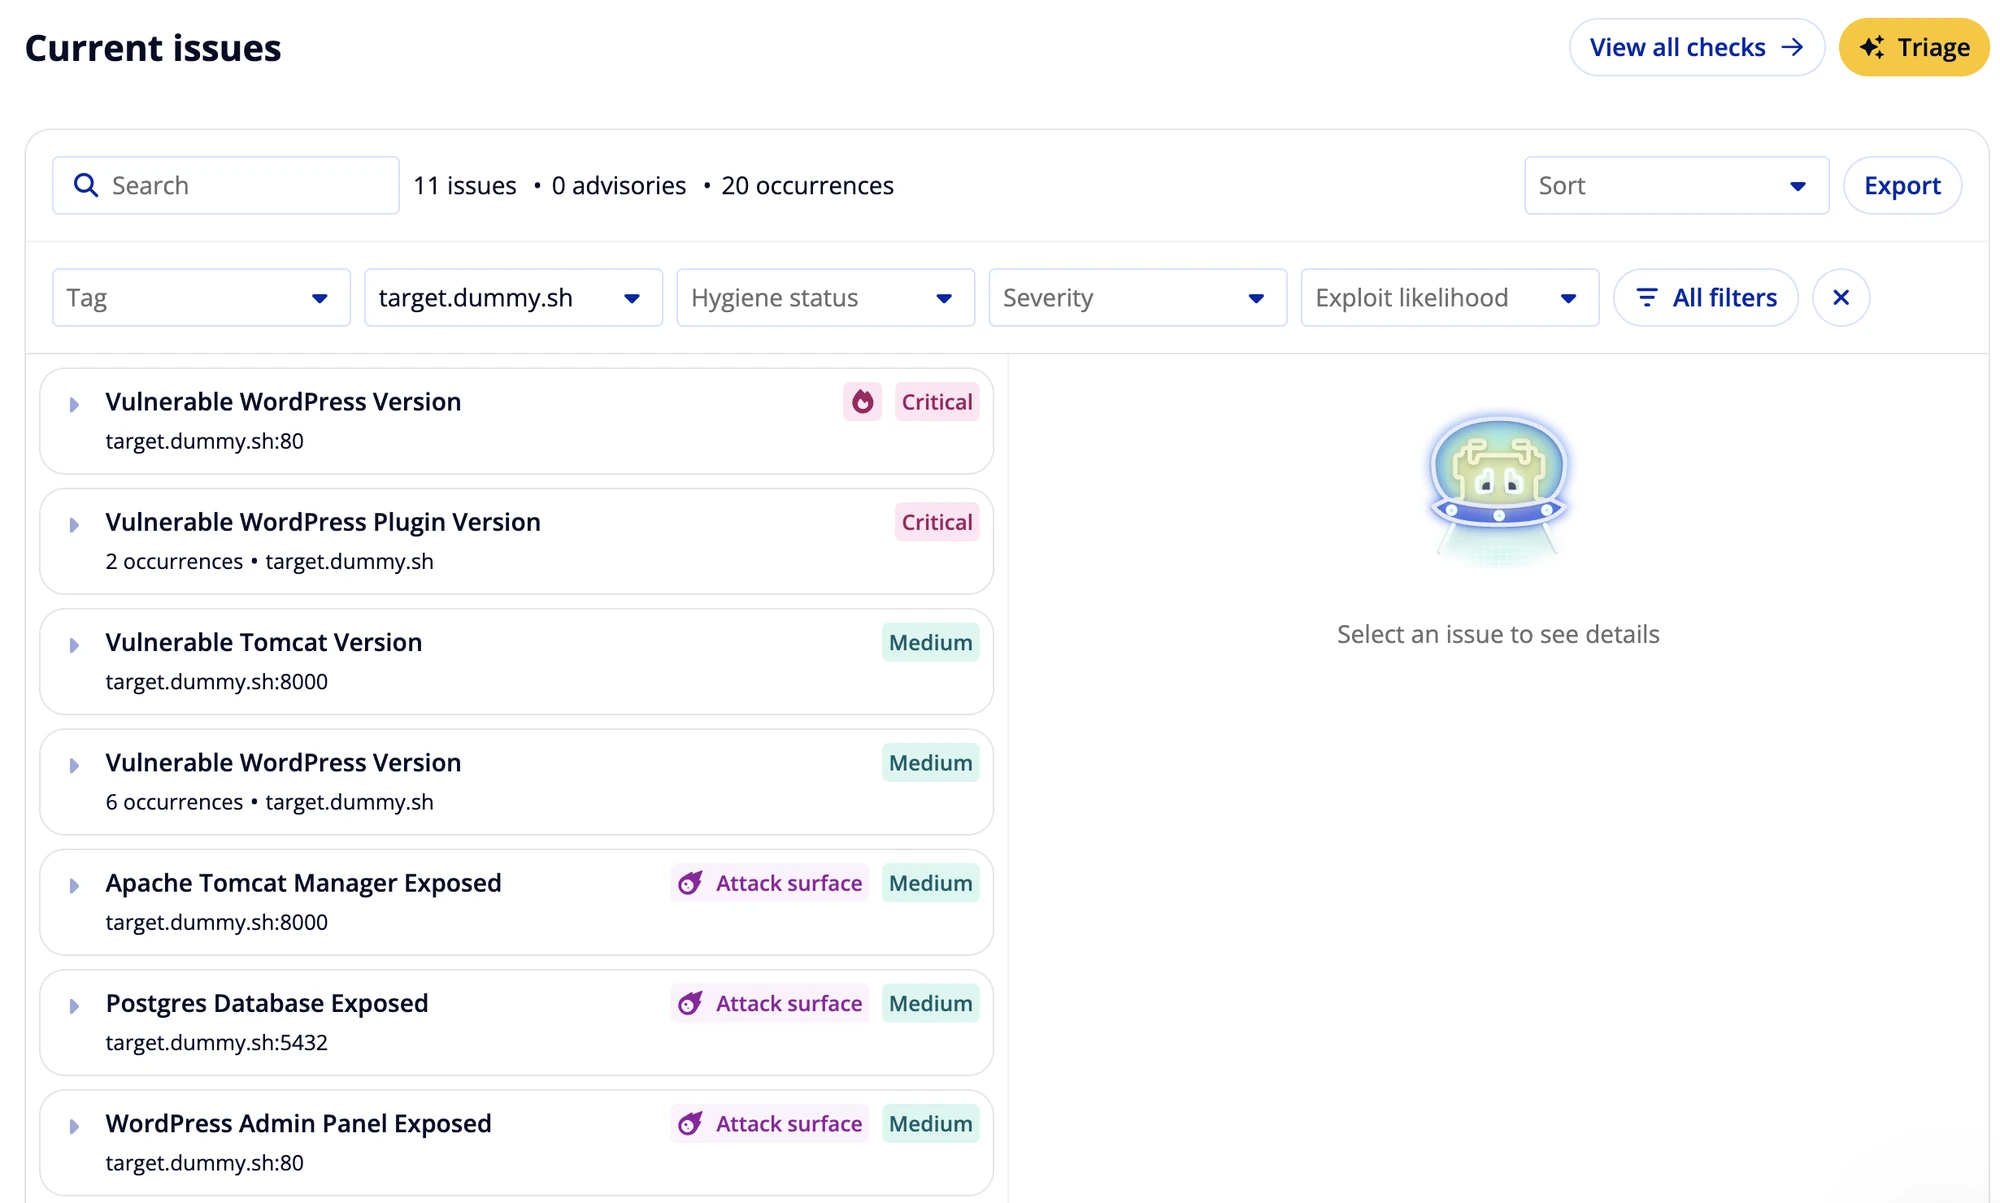Click the target.dummy.sh:5432 host text
This screenshot has height=1203, width=2000.
(x=217, y=1042)
